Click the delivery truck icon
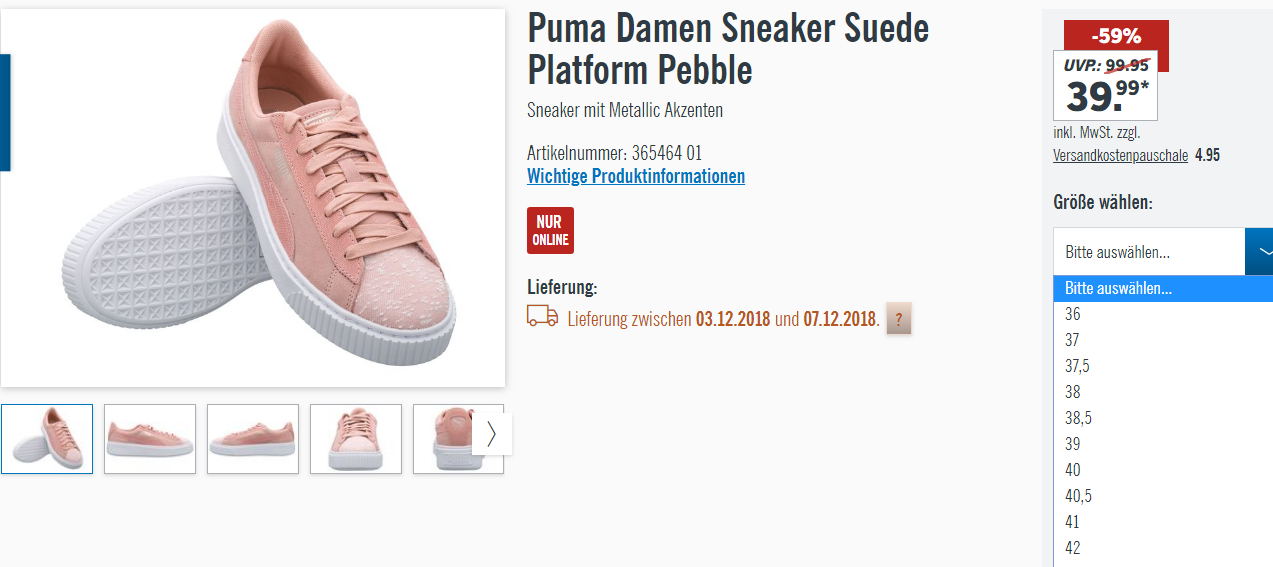Viewport: 1273px width, 567px height. [542, 316]
